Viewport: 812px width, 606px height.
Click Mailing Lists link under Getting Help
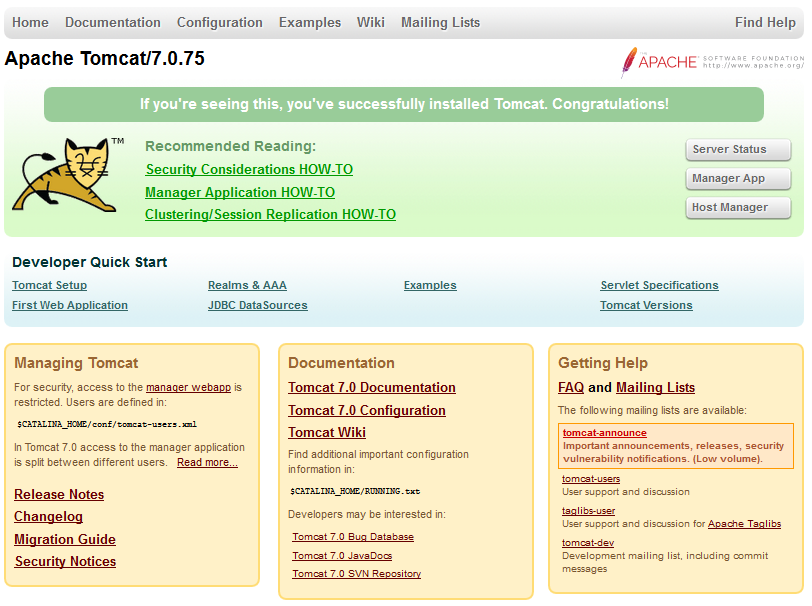click(x=655, y=388)
